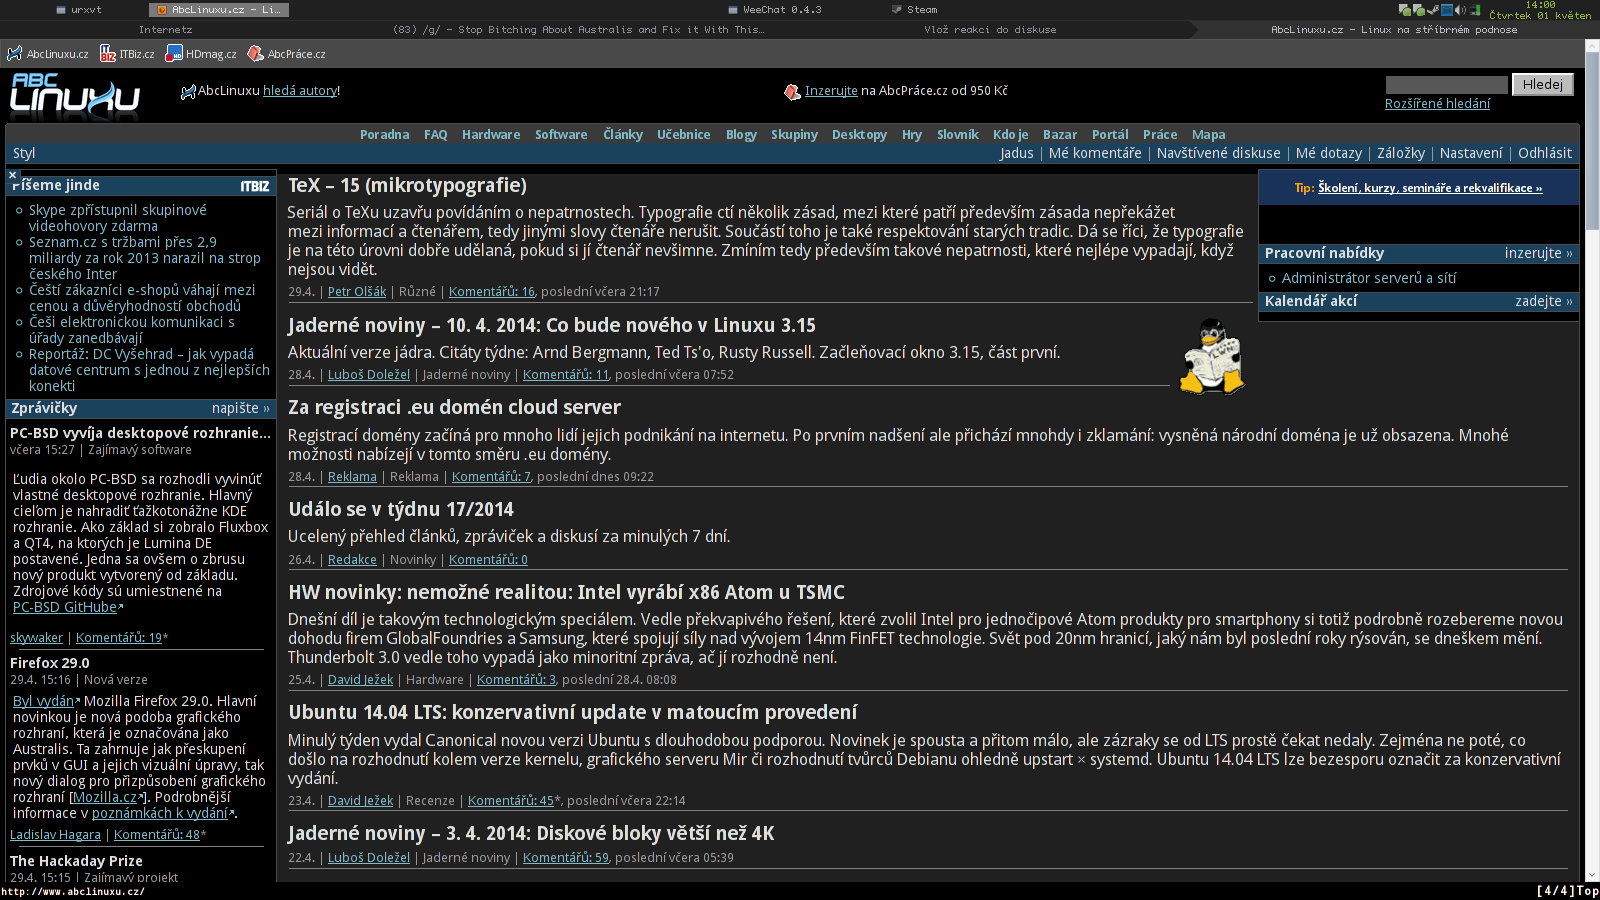Open the AbcLinuxu.cz bookmark in the bookmarks bar
Viewport: 1600px width, 900px height.
(x=48, y=54)
